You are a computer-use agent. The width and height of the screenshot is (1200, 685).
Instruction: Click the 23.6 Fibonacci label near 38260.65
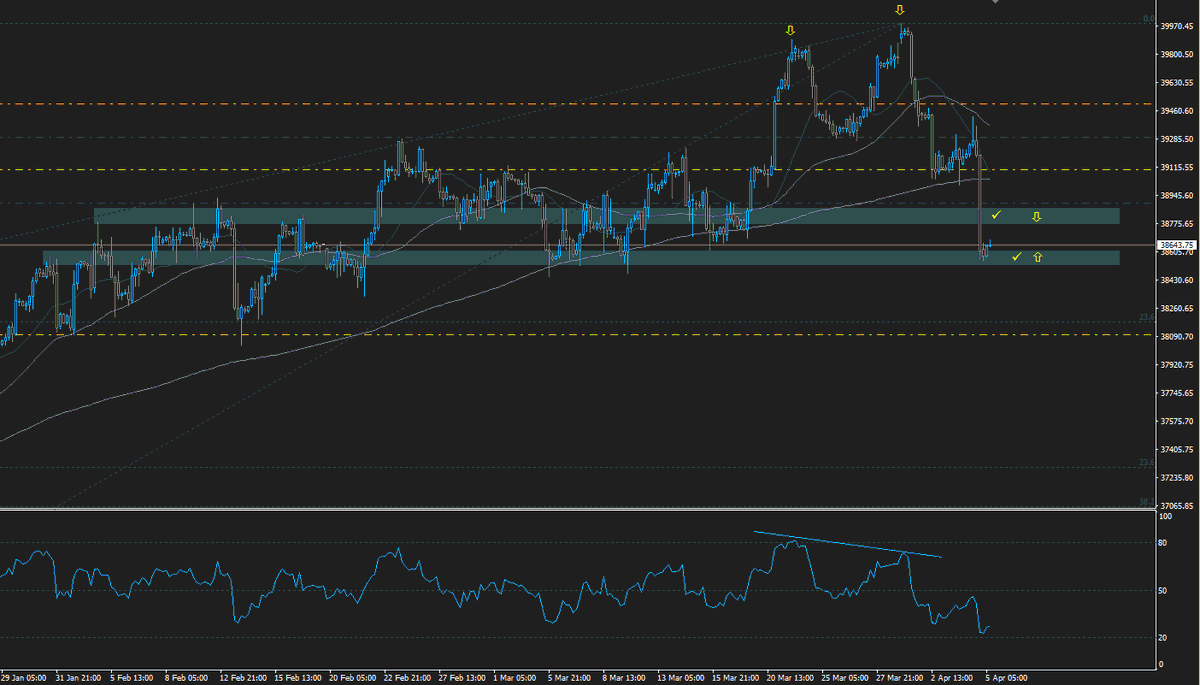[x=1147, y=318]
